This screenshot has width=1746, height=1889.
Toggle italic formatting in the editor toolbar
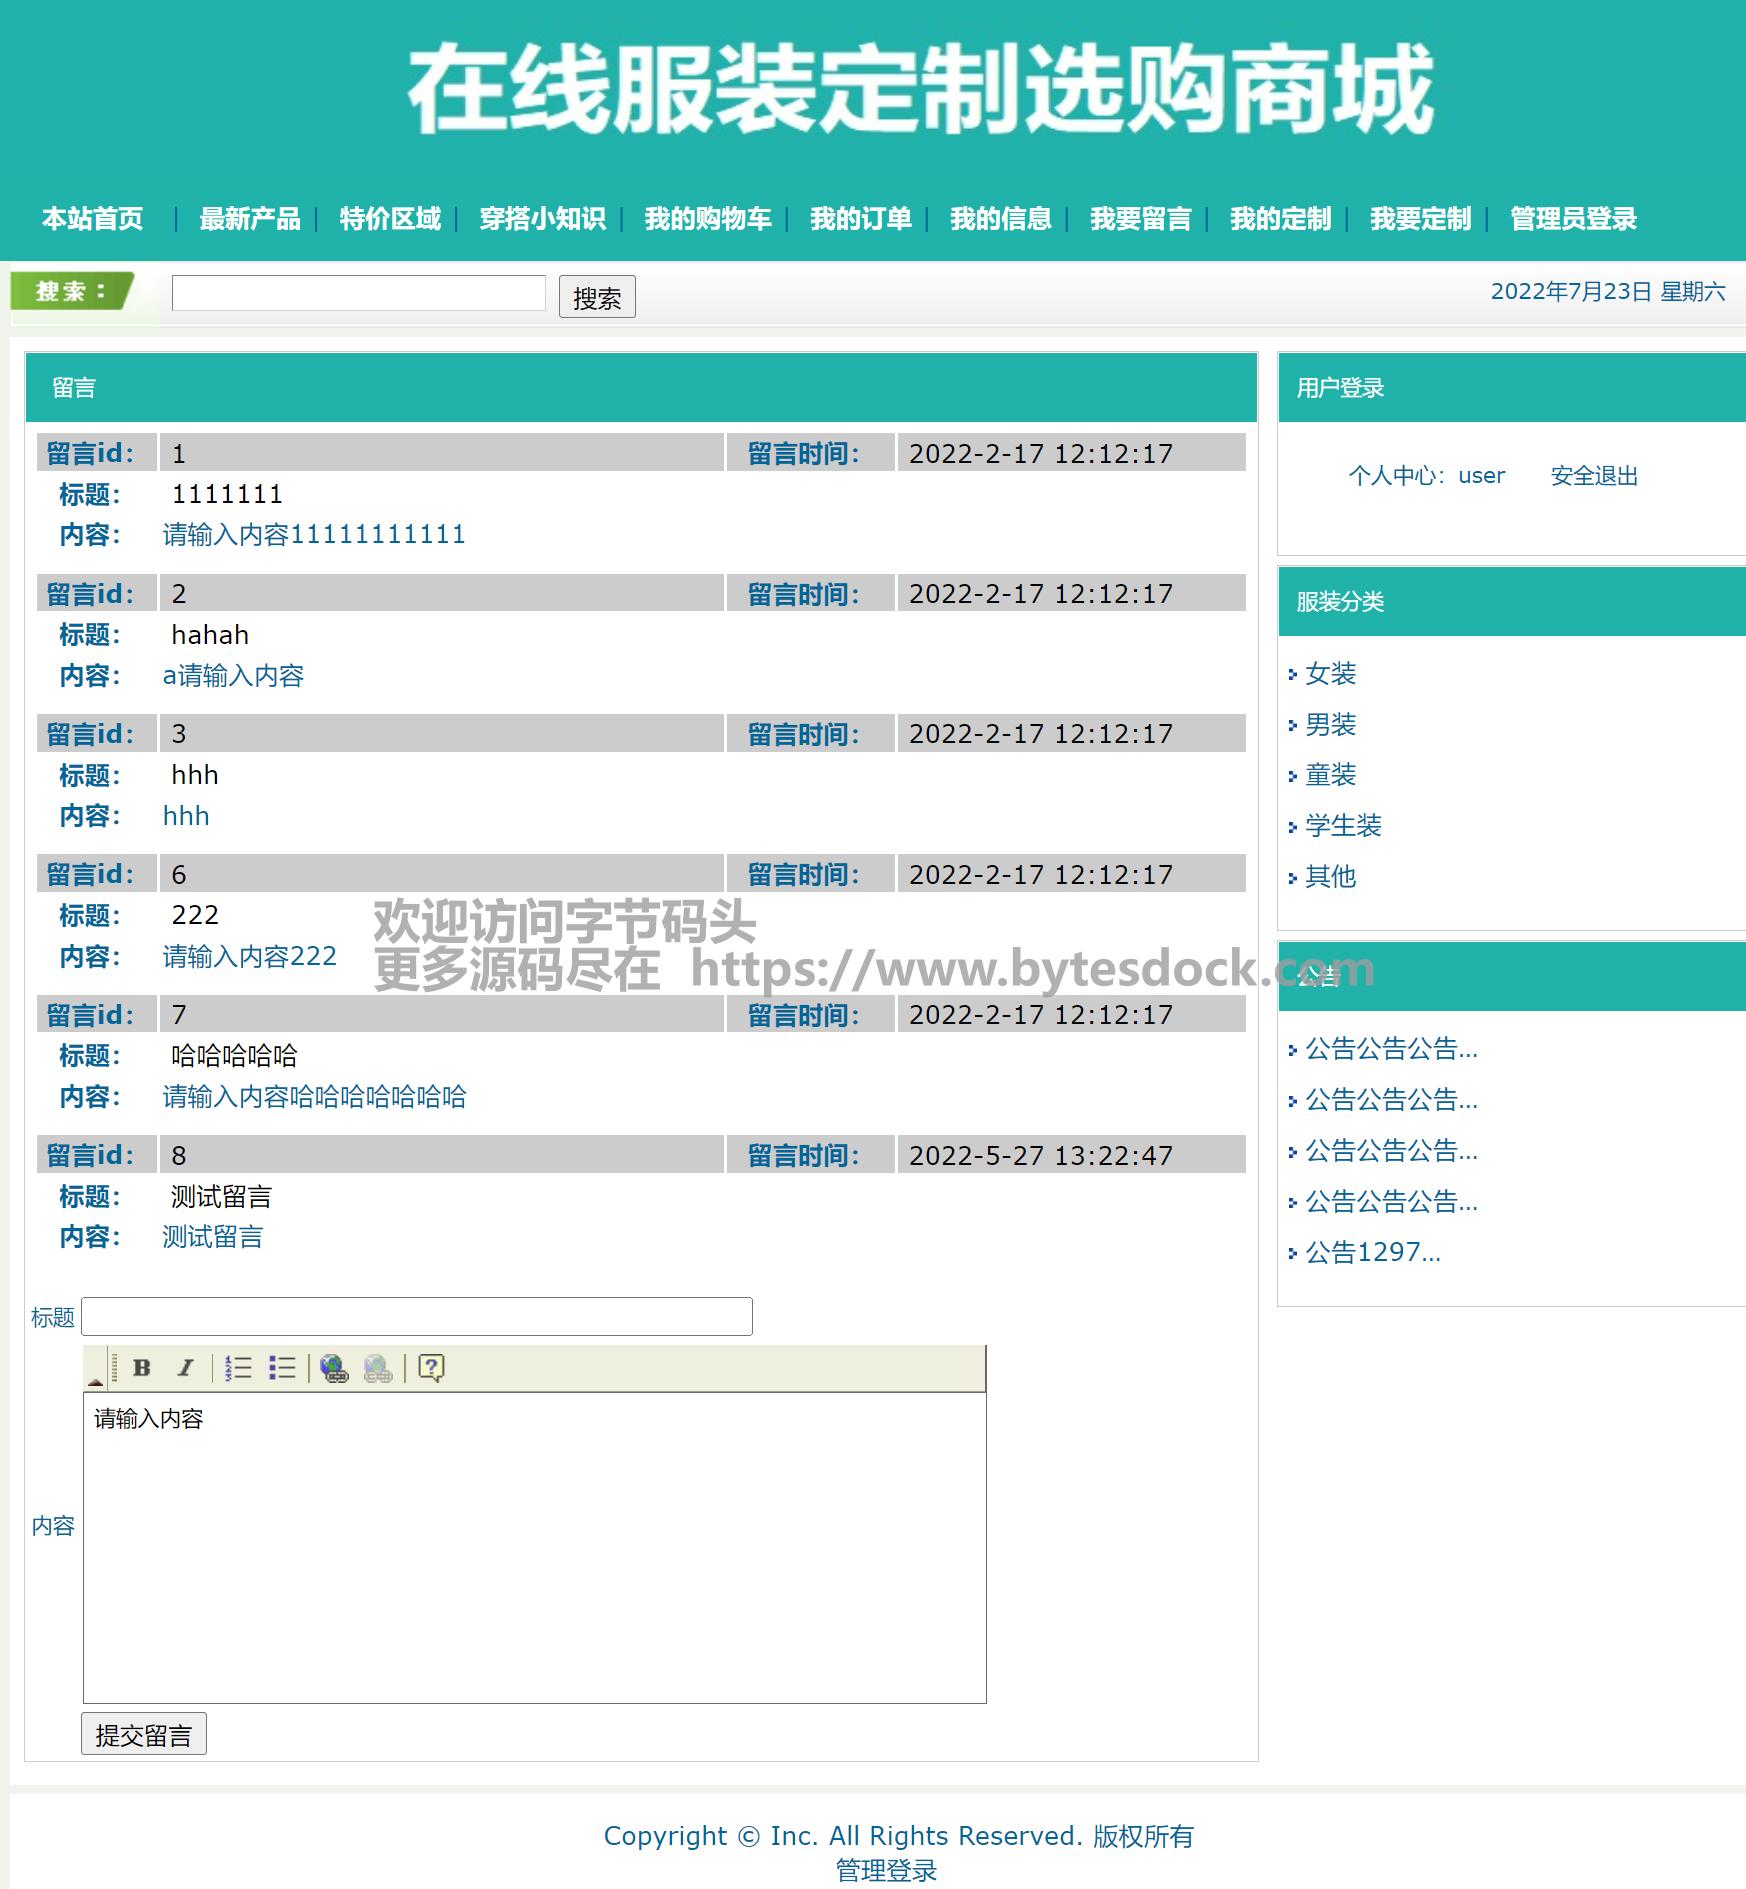click(185, 1367)
